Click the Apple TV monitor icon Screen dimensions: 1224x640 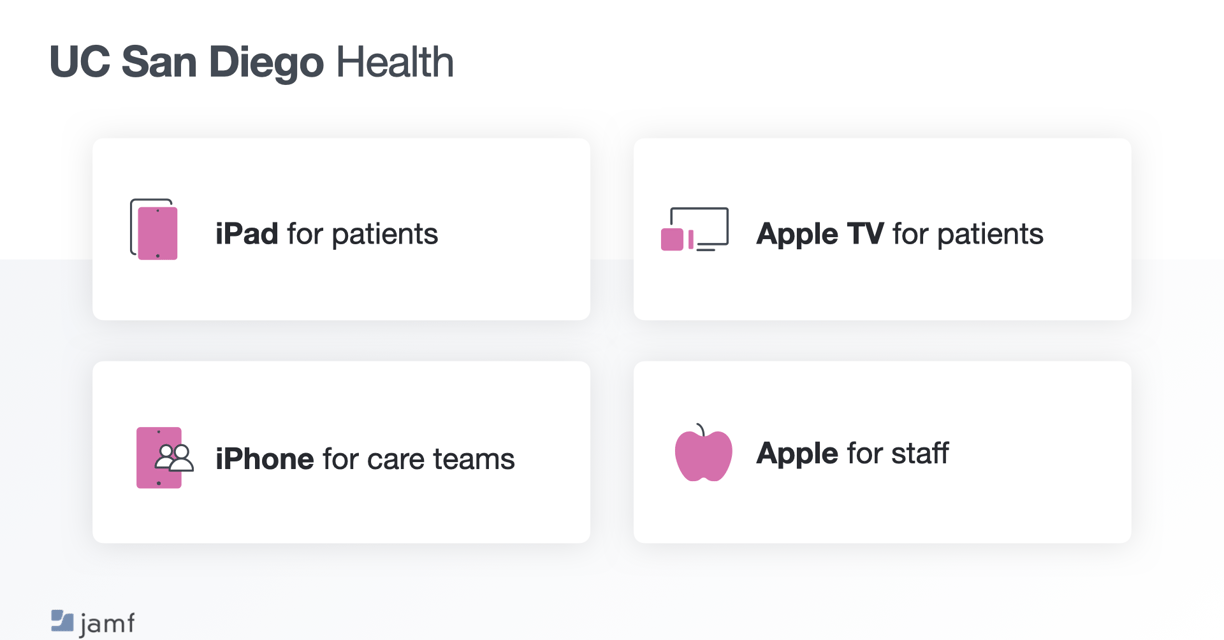[x=695, y=230]
